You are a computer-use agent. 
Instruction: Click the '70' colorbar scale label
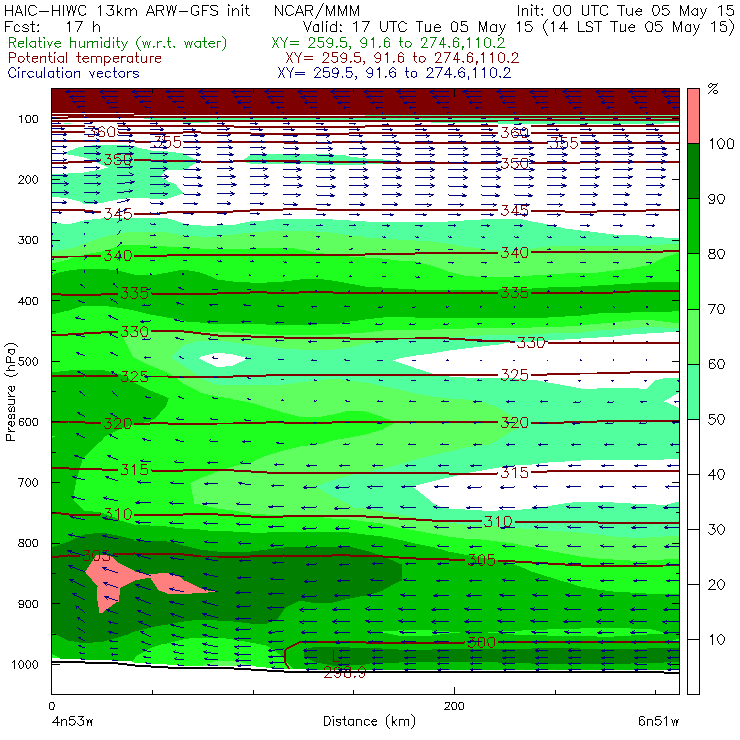pyautogui.click(x=716, y=309)
